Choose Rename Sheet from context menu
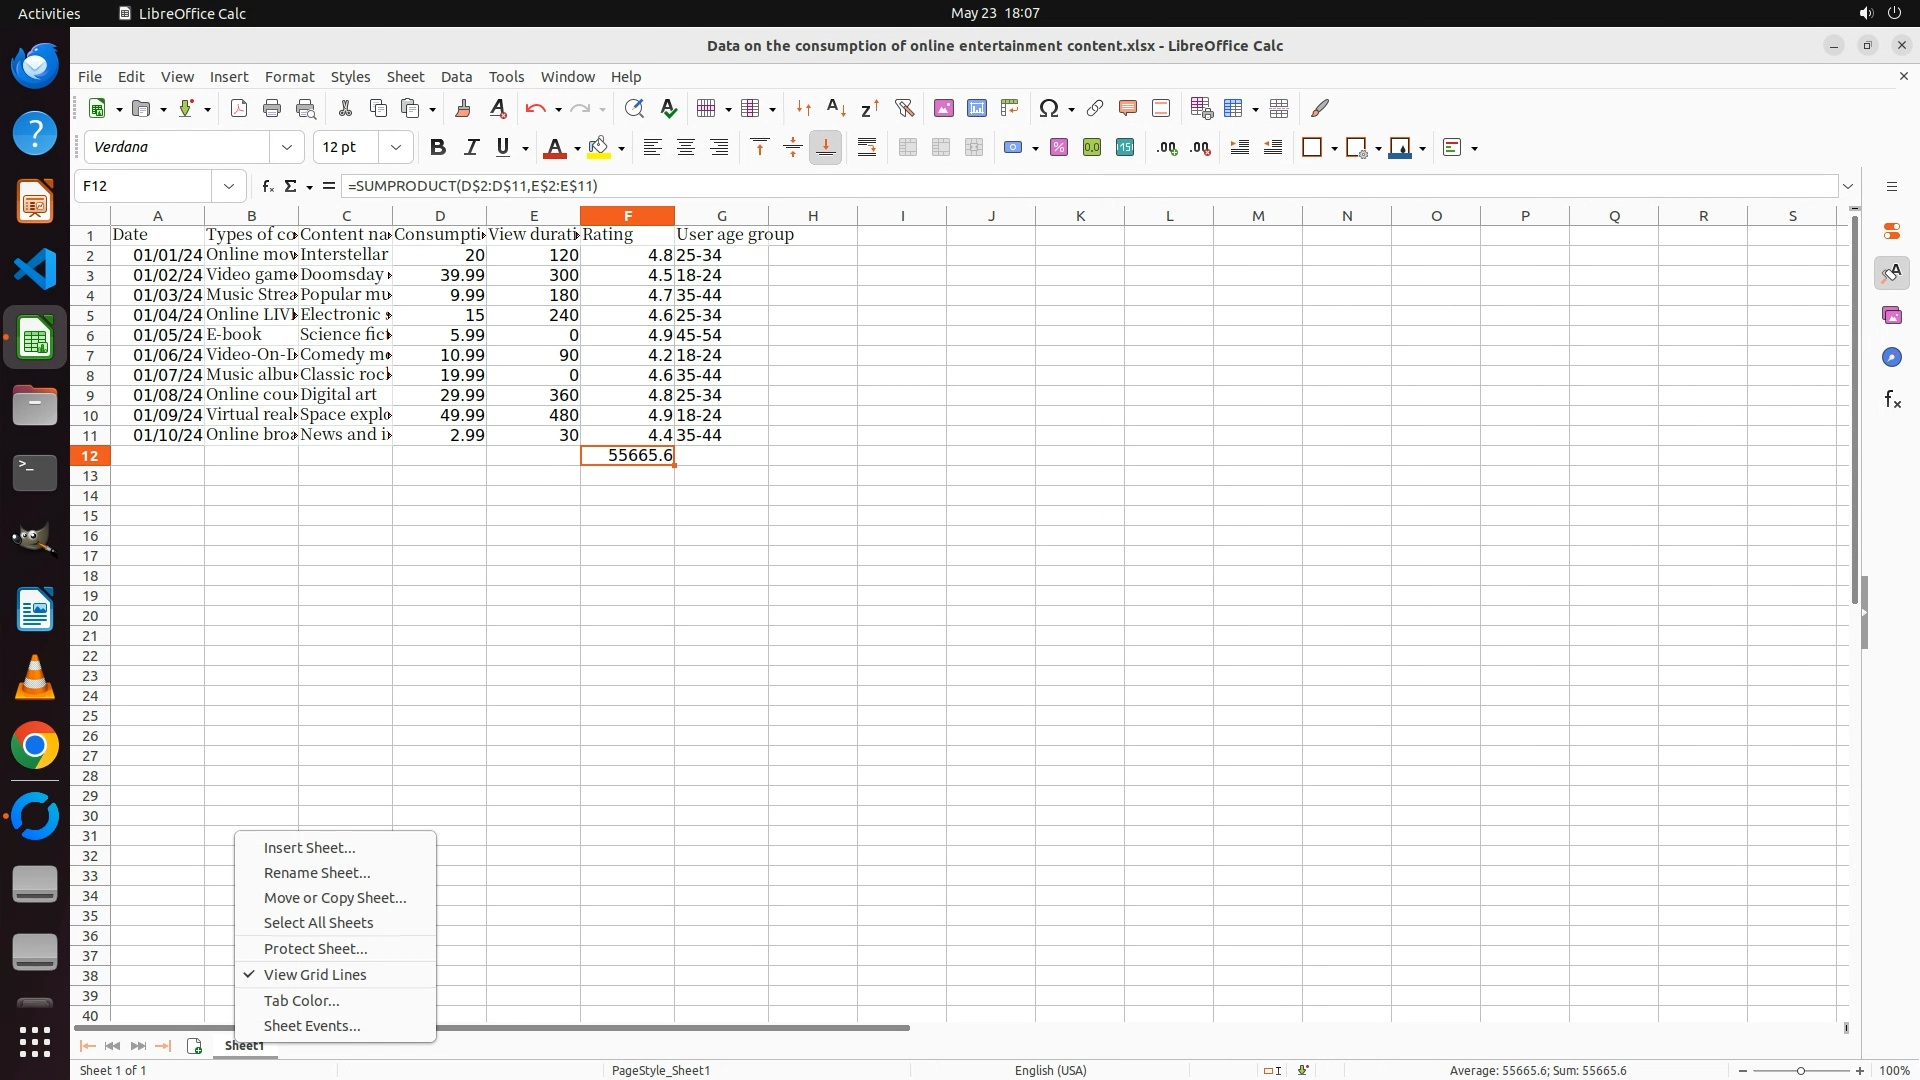The height and width of the screenshot is (1080, 1920). [x=316, y=873]
